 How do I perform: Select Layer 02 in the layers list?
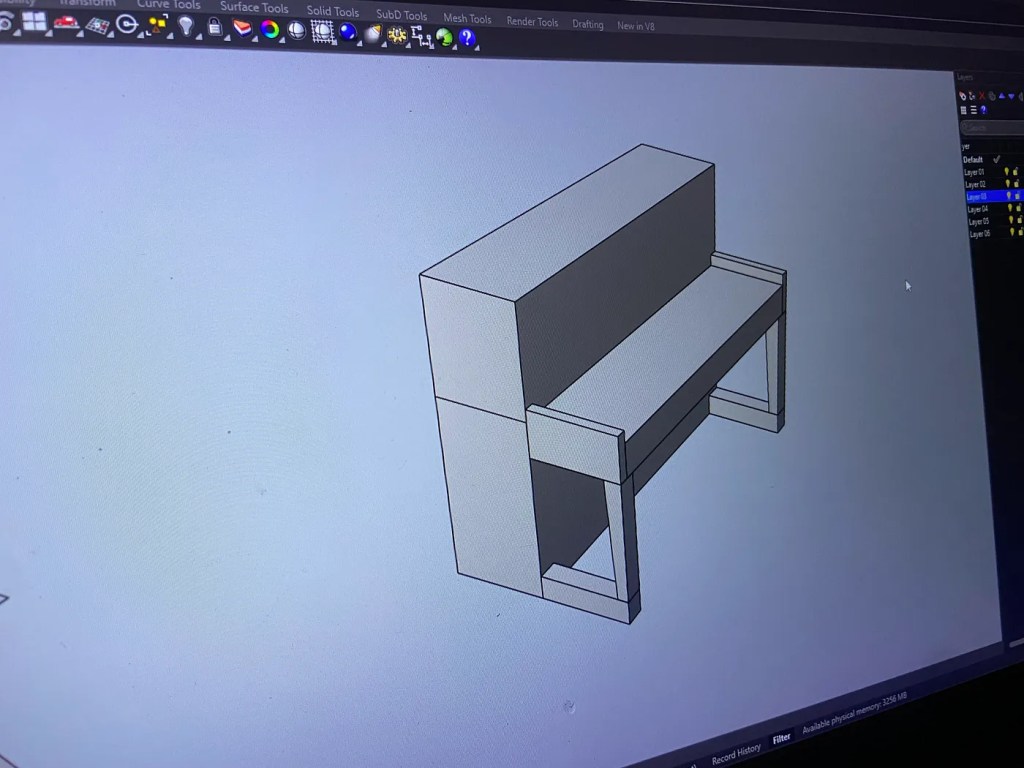975,185
